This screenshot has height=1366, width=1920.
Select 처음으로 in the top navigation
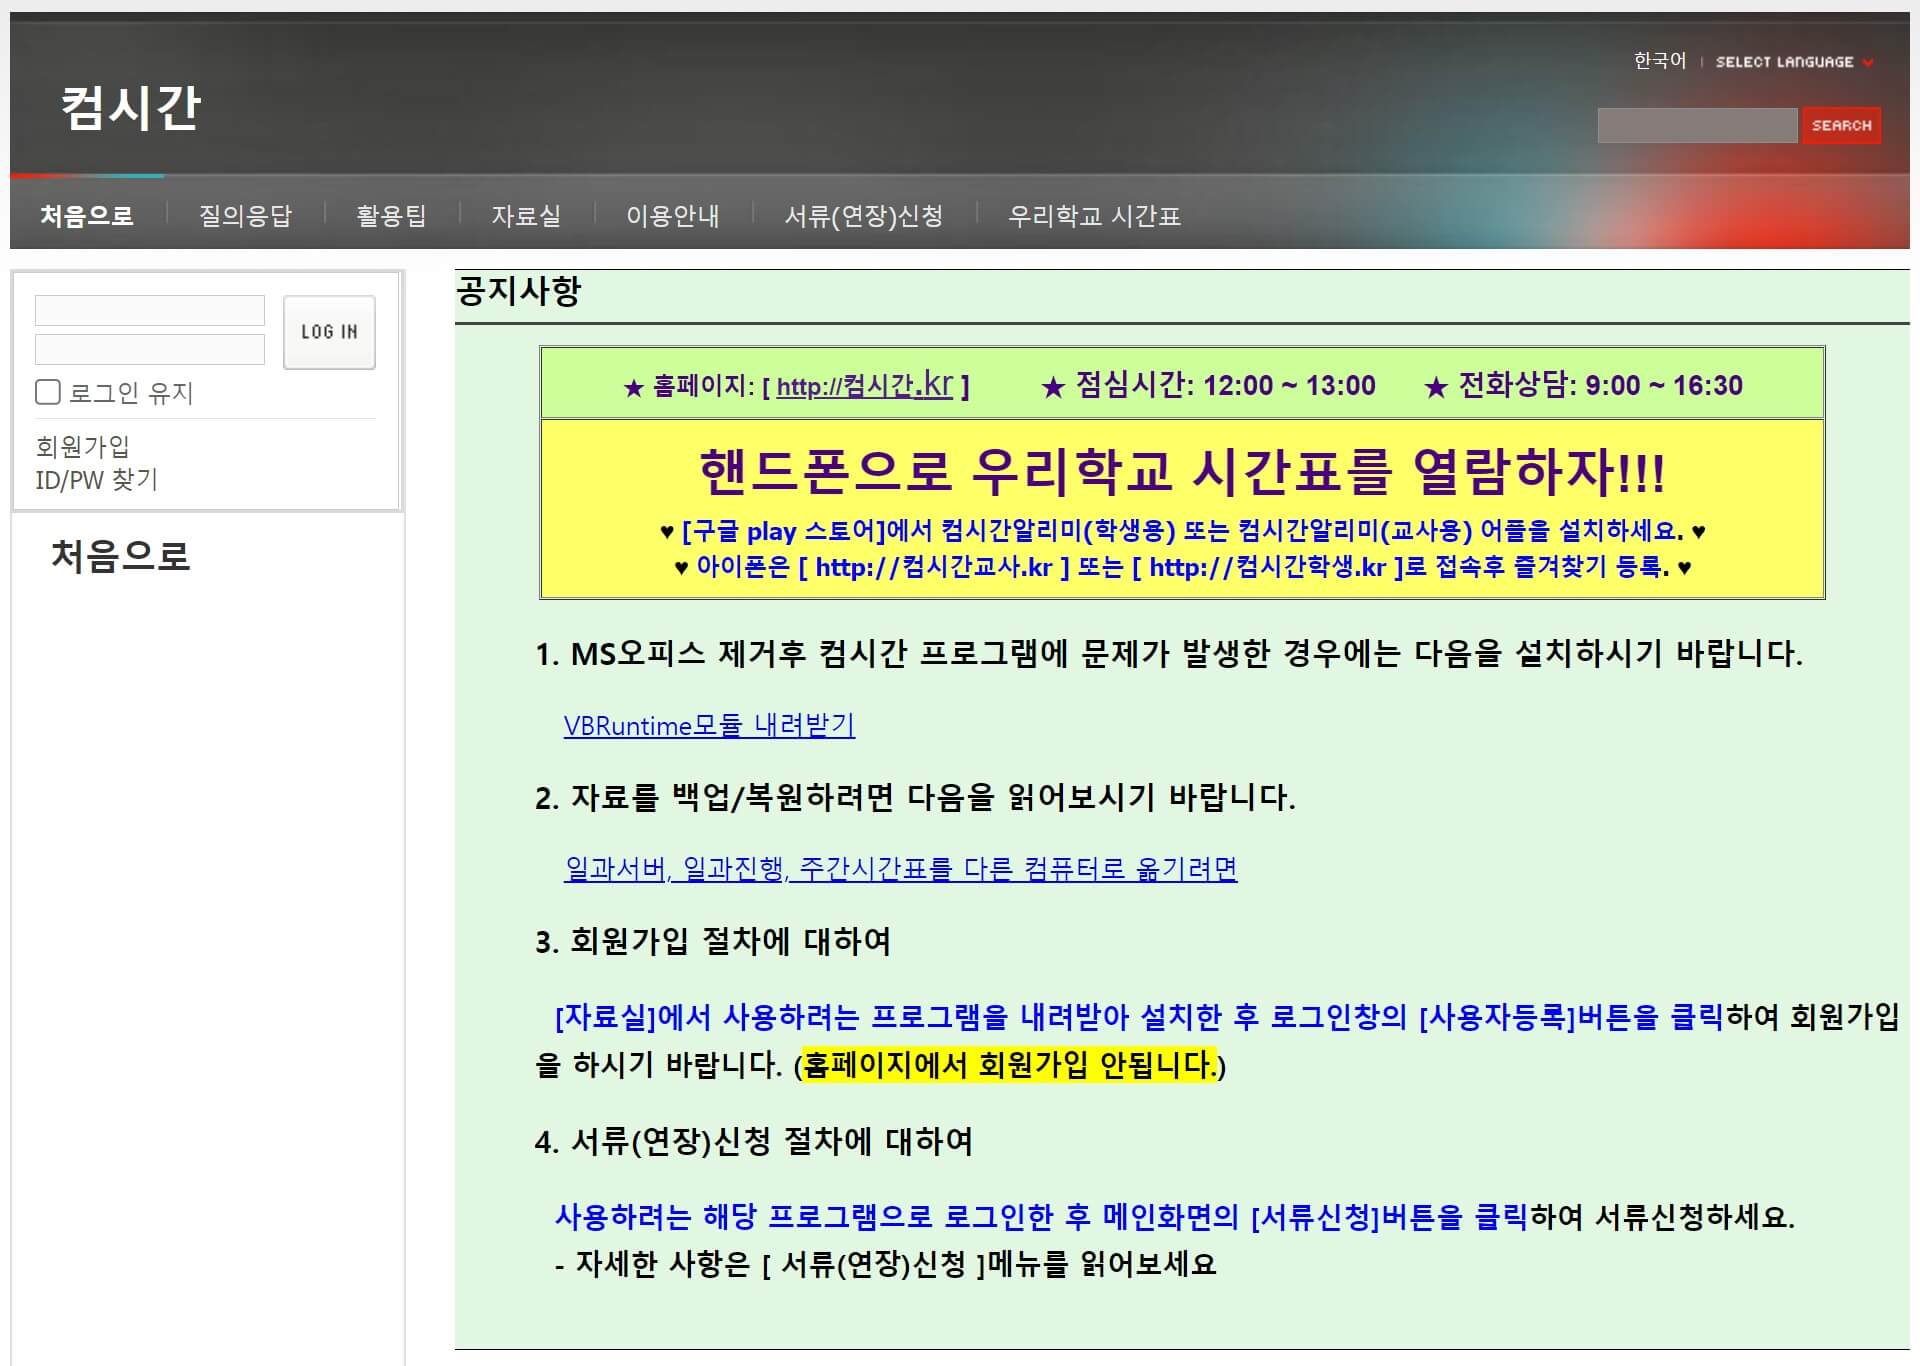(x=86, y=216)
